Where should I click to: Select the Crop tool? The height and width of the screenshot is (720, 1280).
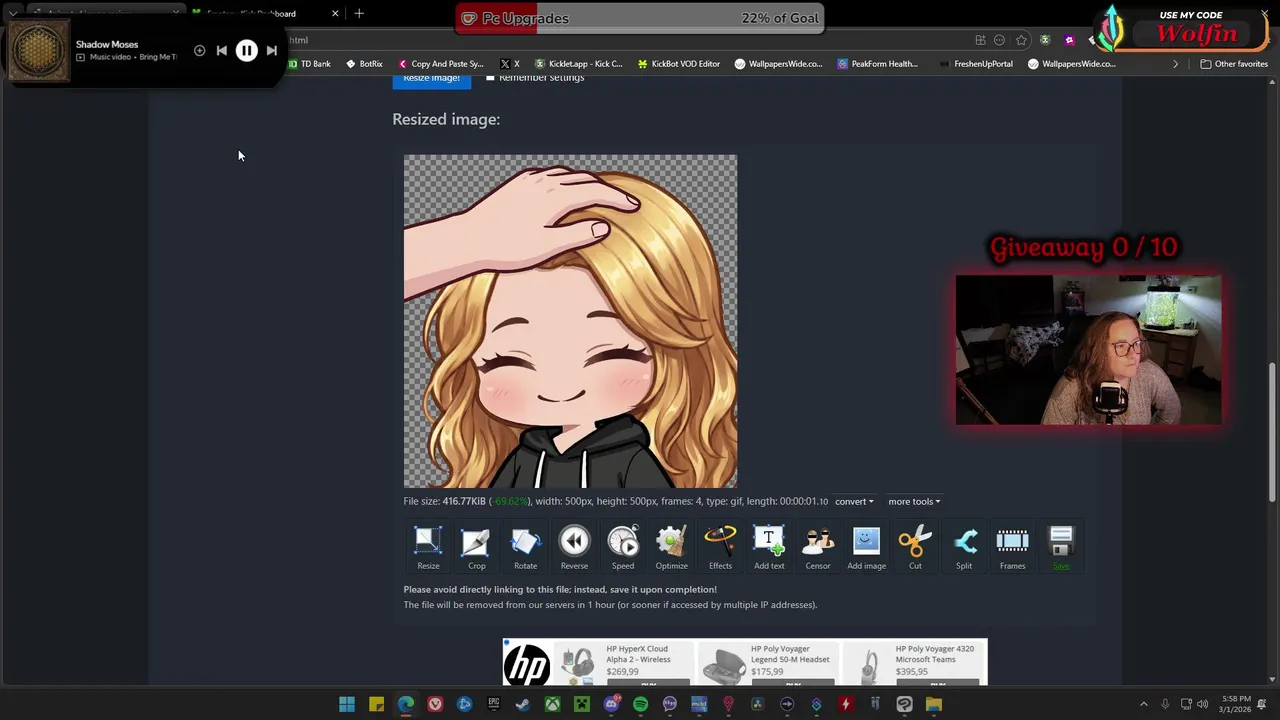[476, 548]
